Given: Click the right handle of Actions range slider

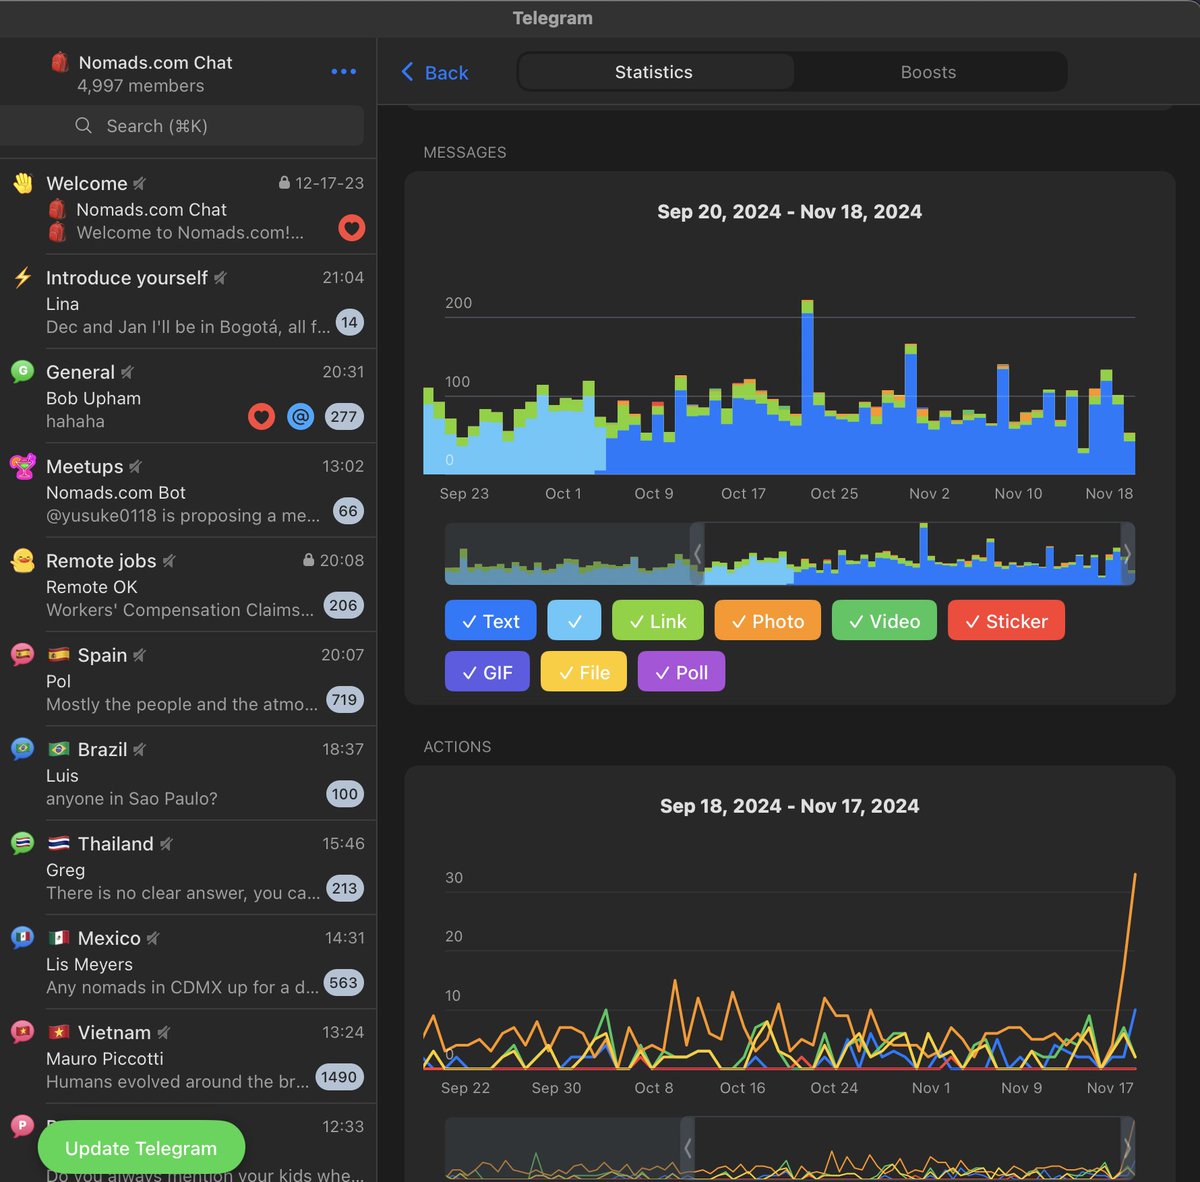Looking at the screenshot, I should click(x=1128, y=1149).
